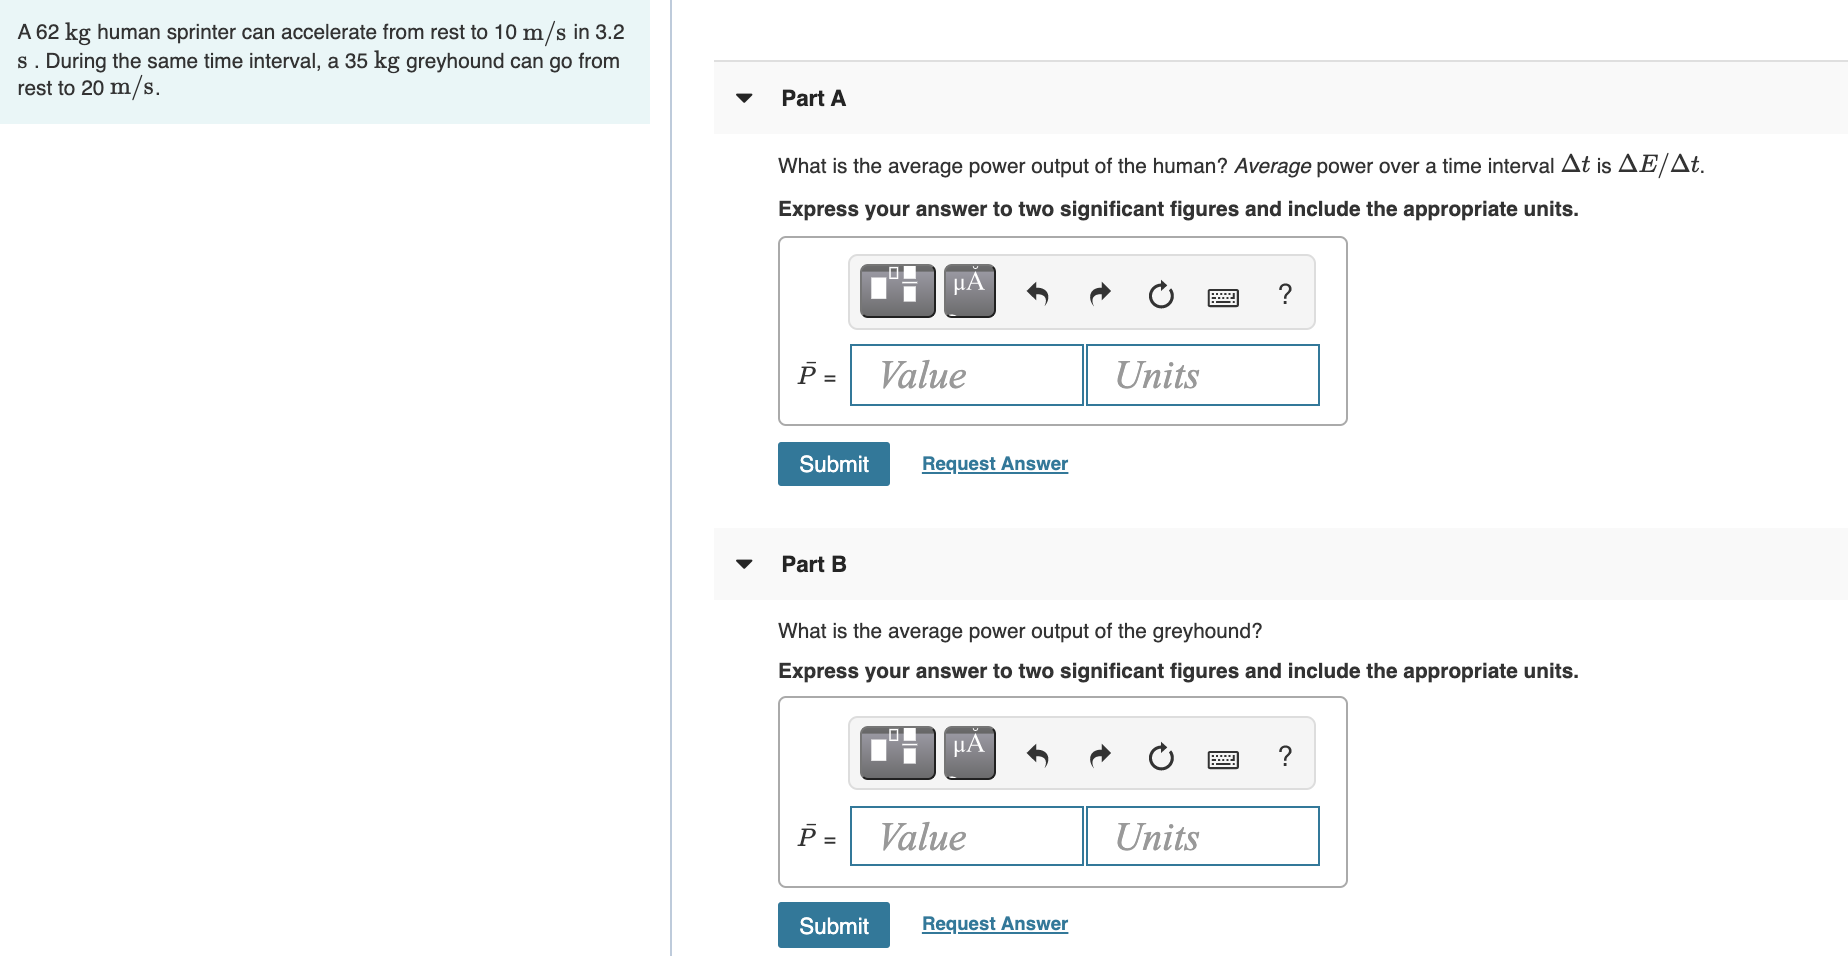Submit the Part A answer
Screen dimensions: 1848x956
[x=833, y=463]
